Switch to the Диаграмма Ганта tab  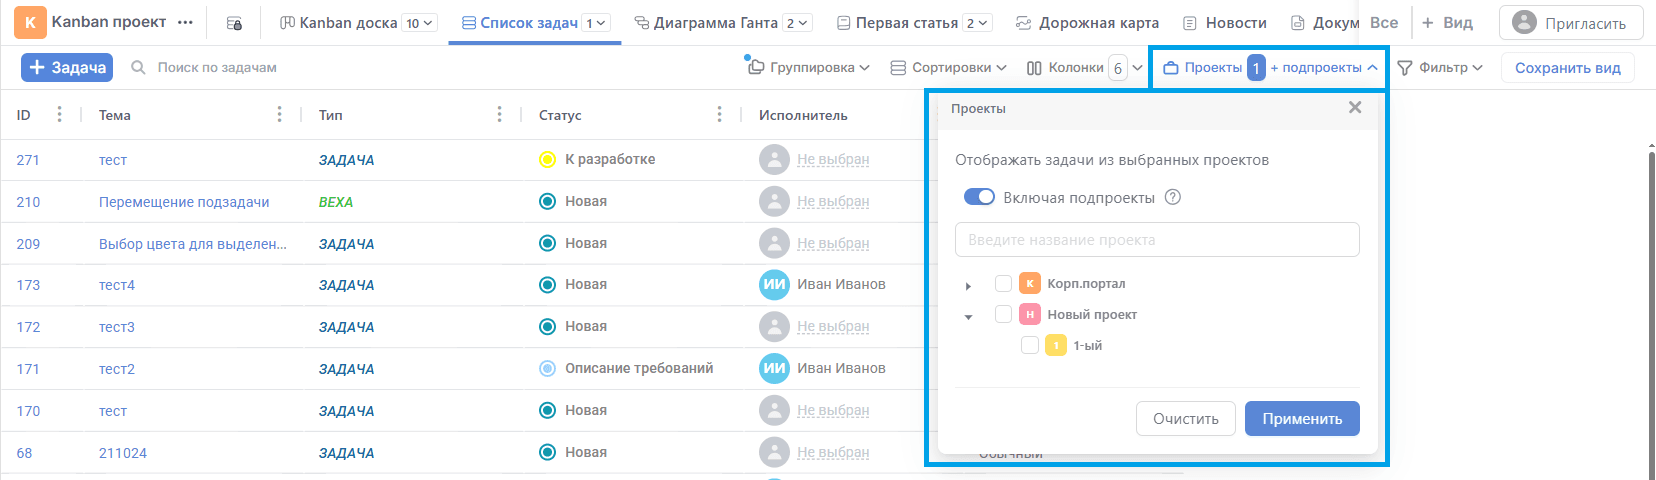coord(714,23)
